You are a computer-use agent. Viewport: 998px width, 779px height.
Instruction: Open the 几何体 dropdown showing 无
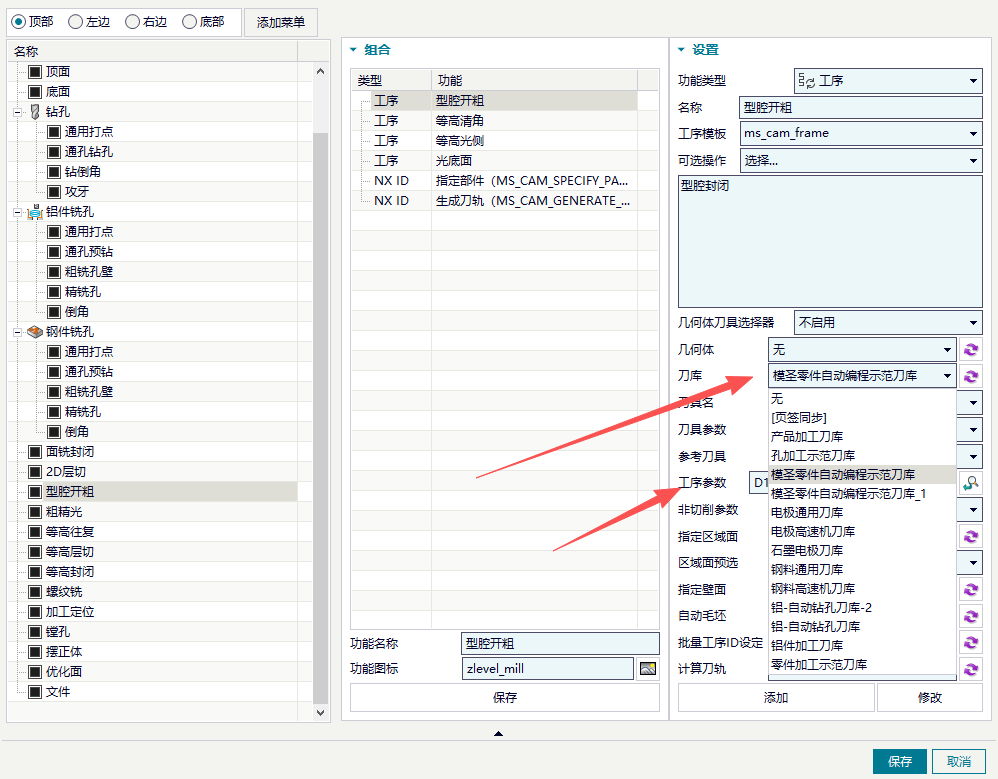[862, 349]
